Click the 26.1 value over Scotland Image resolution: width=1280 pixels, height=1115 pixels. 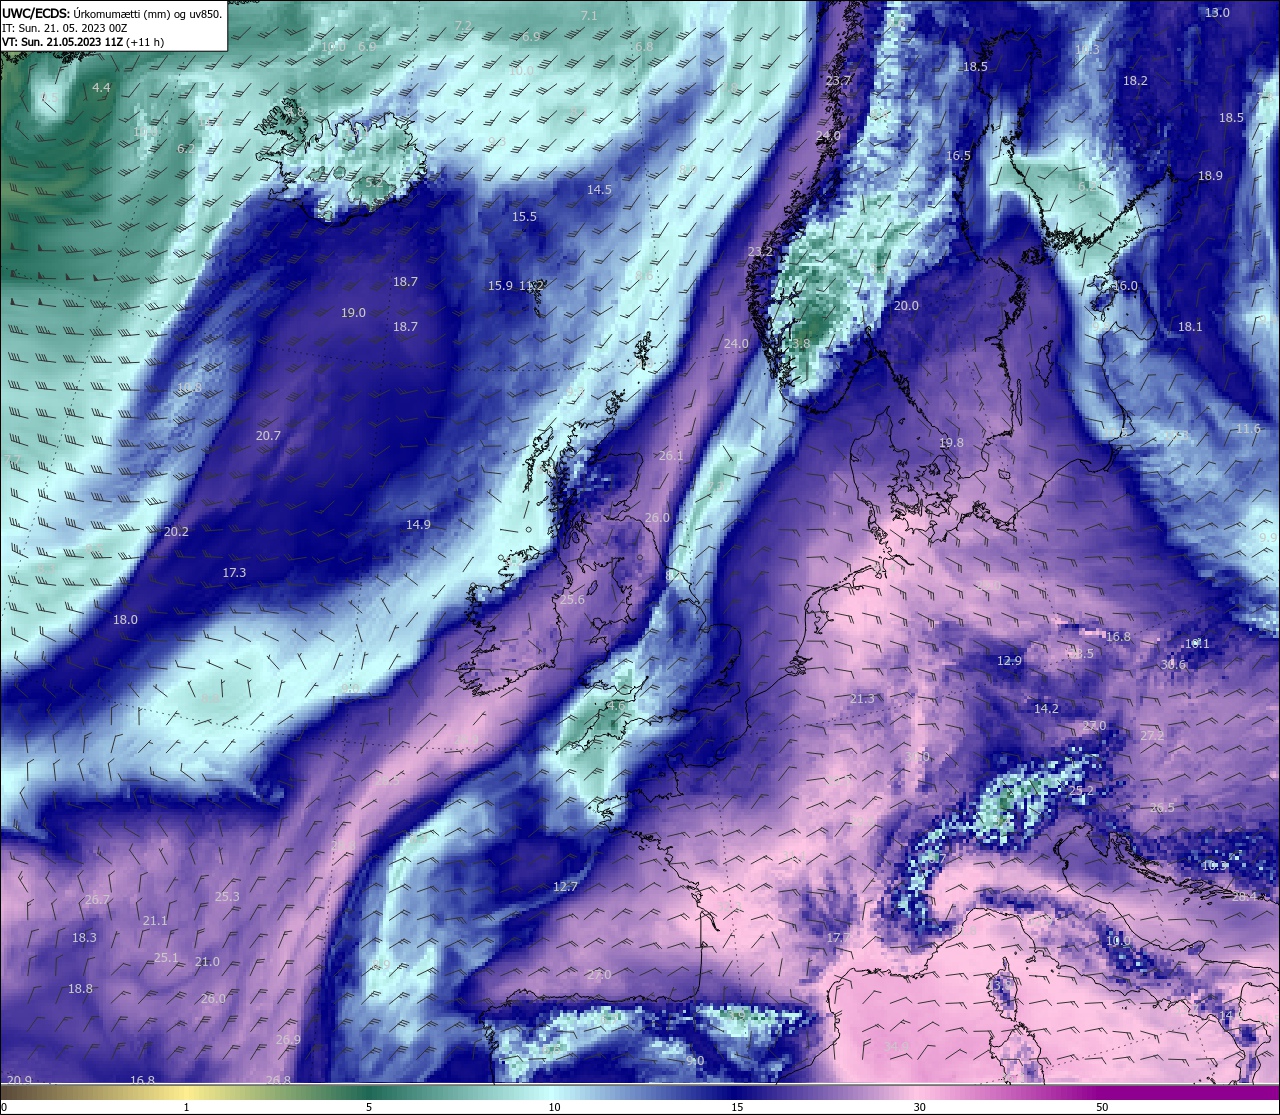[x=671, y=456]
